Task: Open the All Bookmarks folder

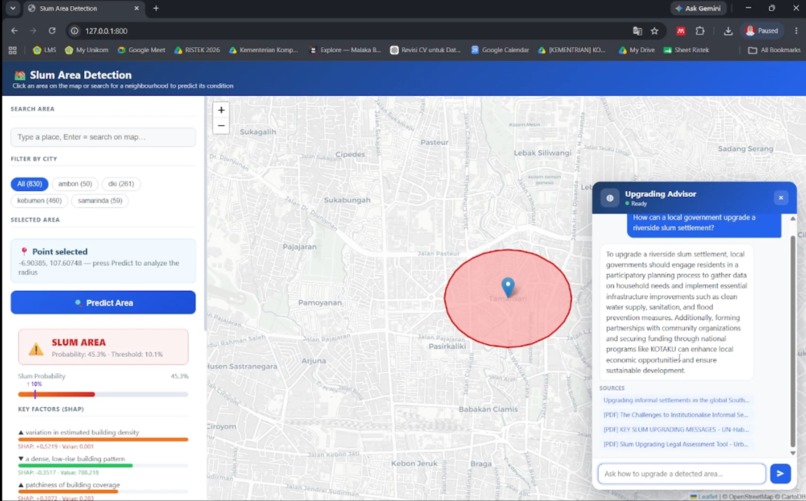Action: click(774, 50)
